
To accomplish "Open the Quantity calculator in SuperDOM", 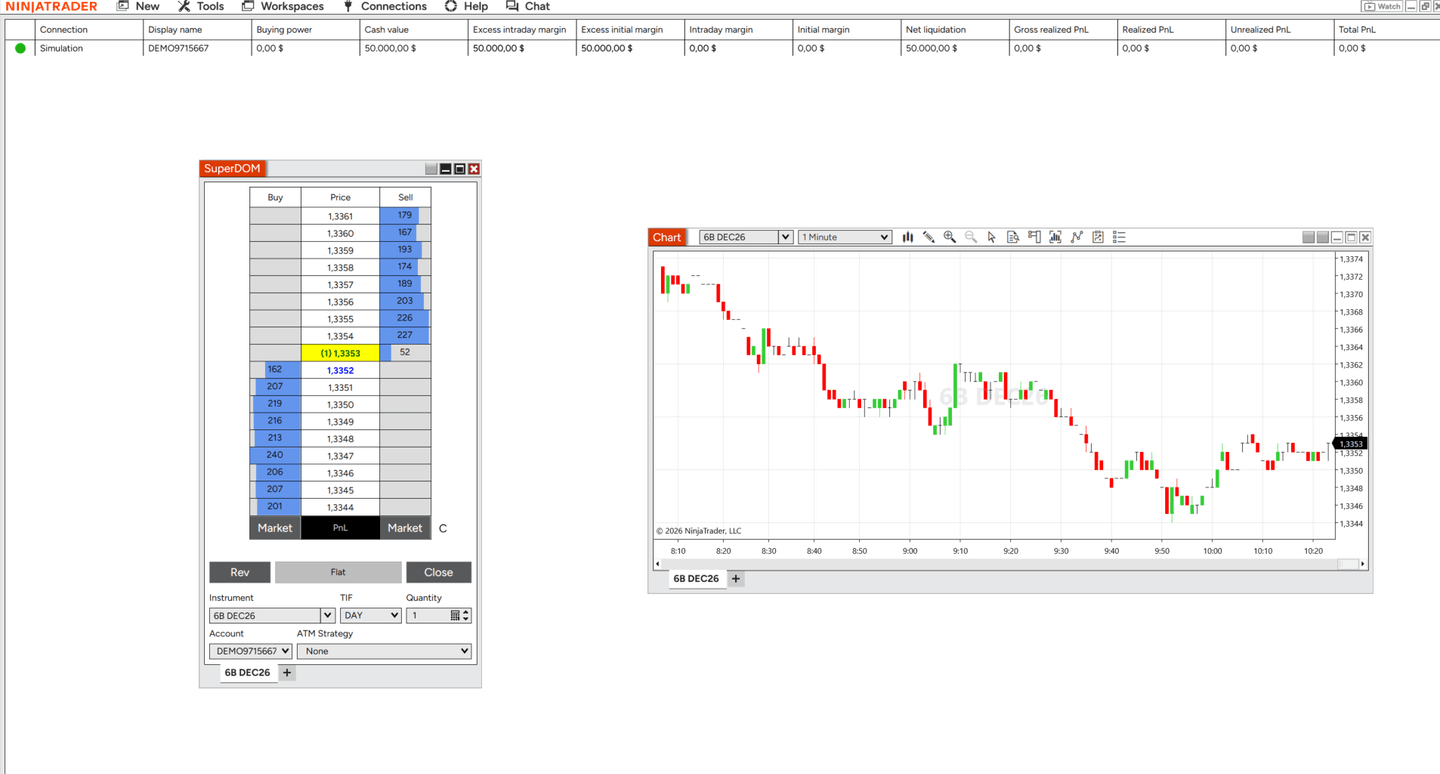I will [455, 616].
